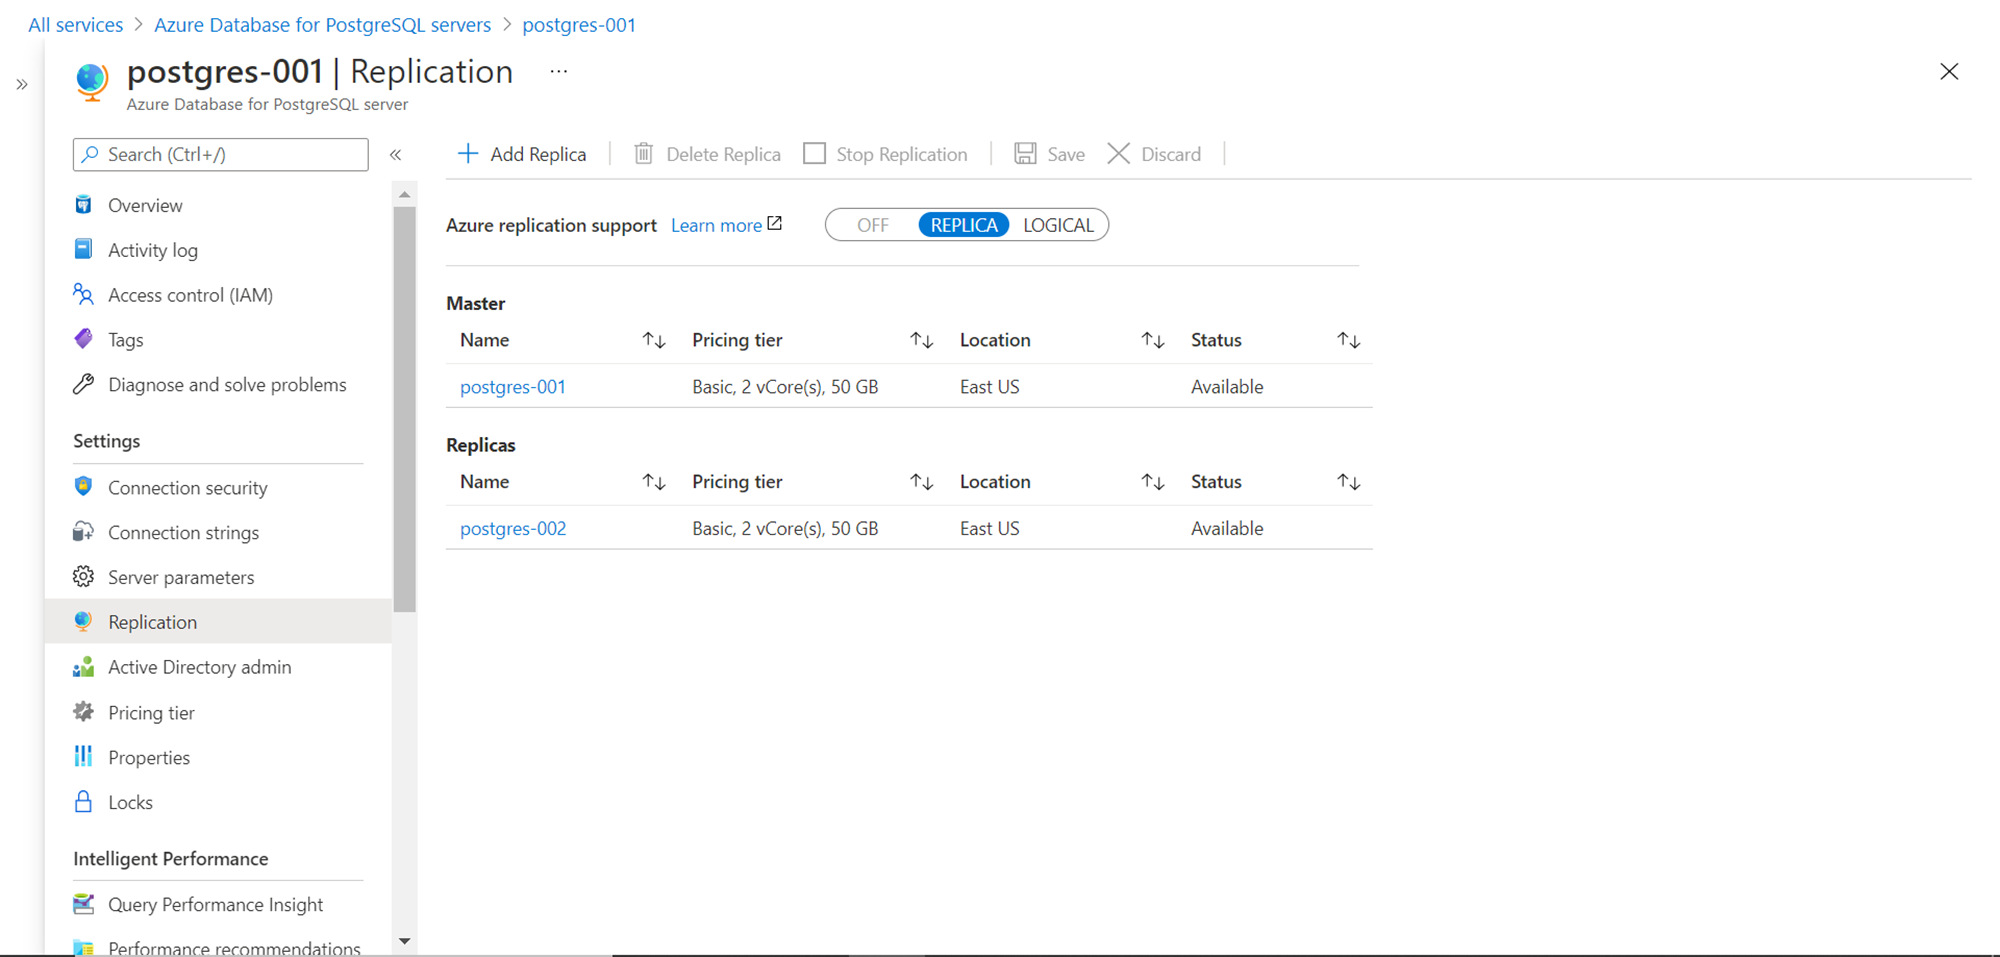Image resolution: width=2000 pixels, height=957 pixels.
Task: Select the LOGICAL replication support option
Action: [1058, 225]
